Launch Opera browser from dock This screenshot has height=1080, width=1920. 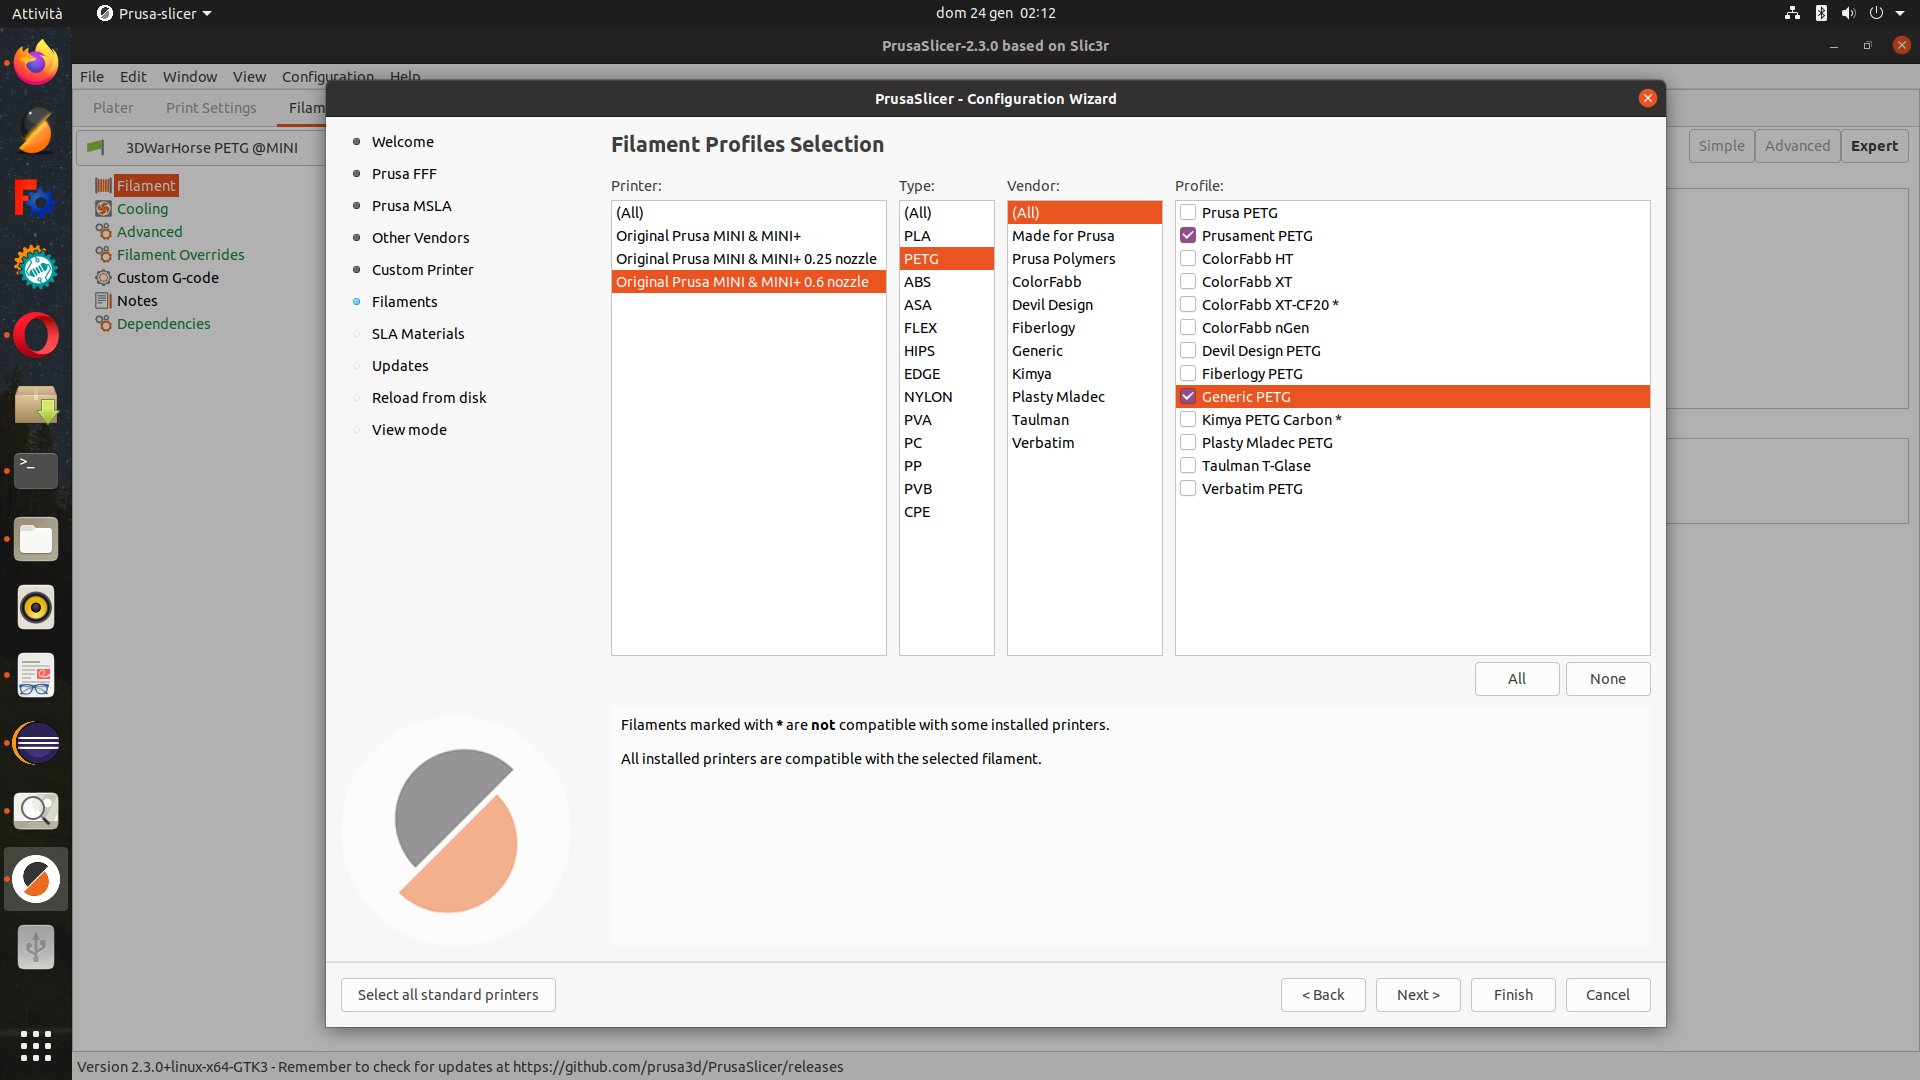tap(36, 335)
